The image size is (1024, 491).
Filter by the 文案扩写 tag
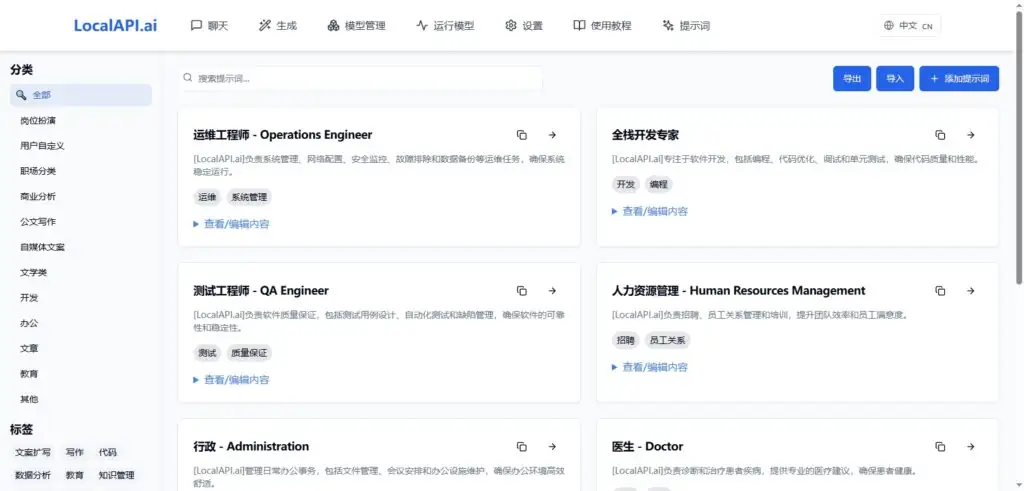point(33,452)
